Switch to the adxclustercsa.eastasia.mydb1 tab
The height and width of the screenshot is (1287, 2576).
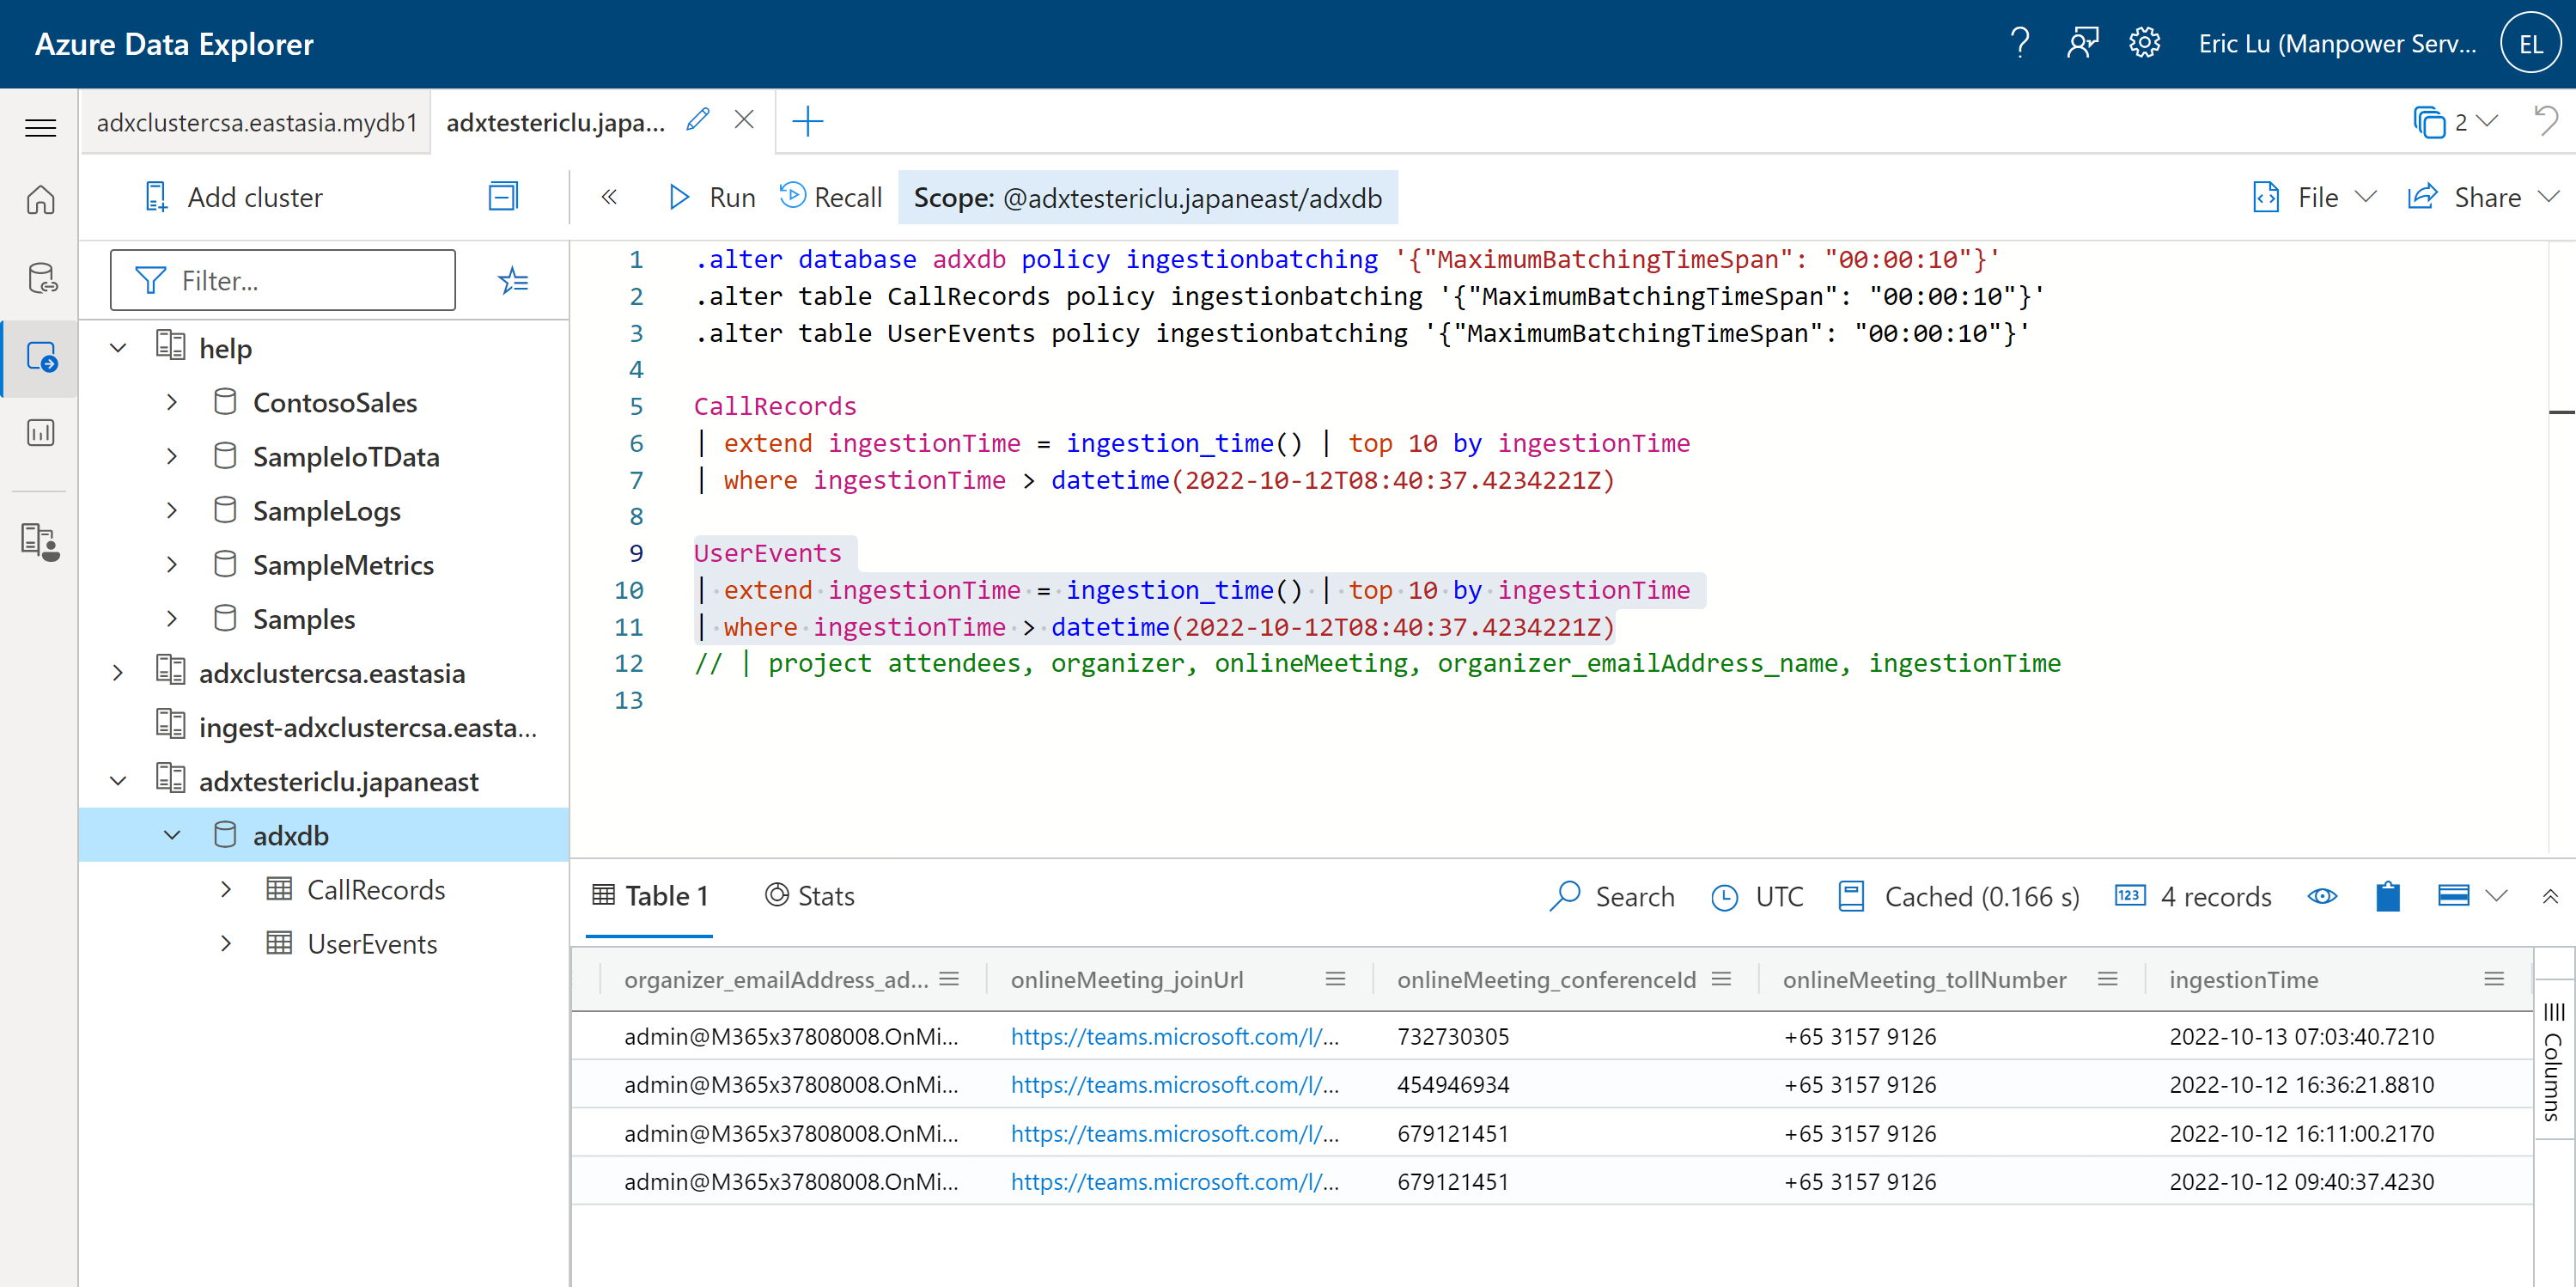[256, 122]
